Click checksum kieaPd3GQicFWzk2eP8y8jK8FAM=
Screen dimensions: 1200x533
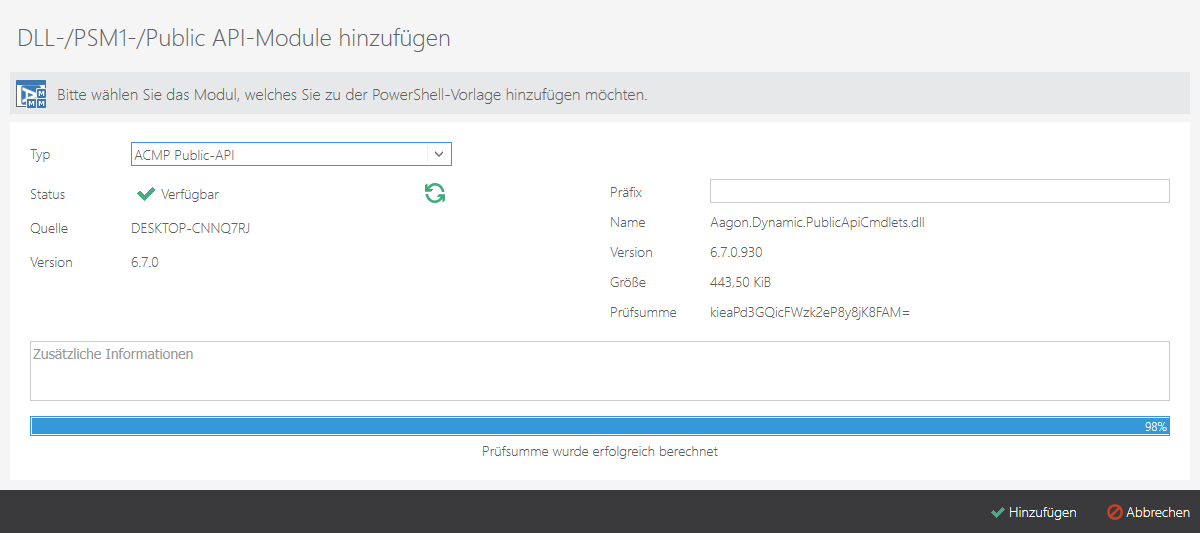[x=809, y=312]
